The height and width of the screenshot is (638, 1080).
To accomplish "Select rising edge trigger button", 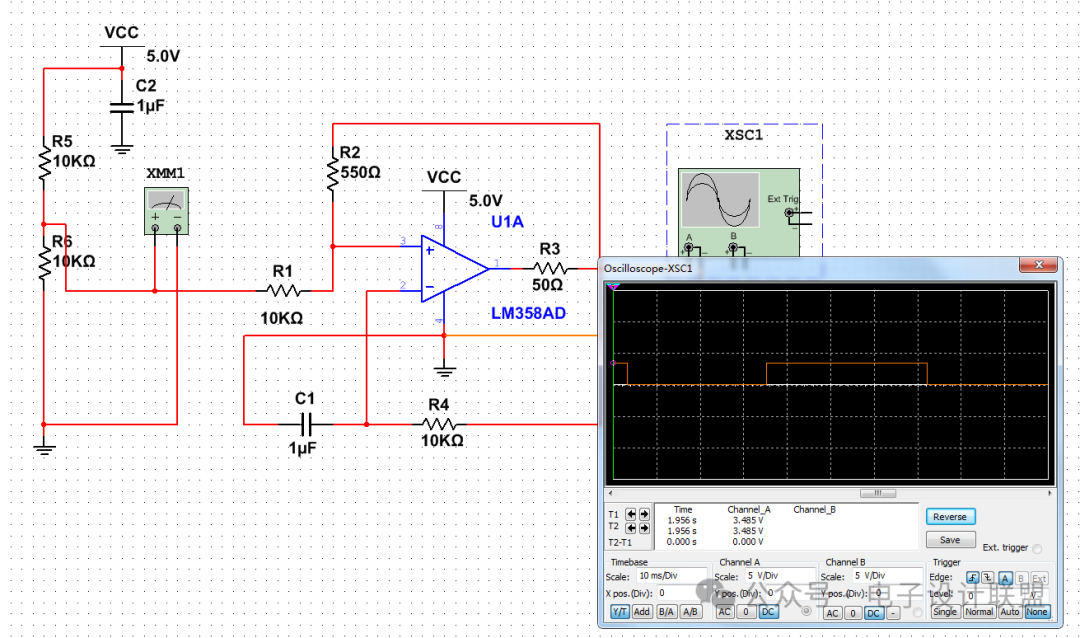I will point(973,577).
